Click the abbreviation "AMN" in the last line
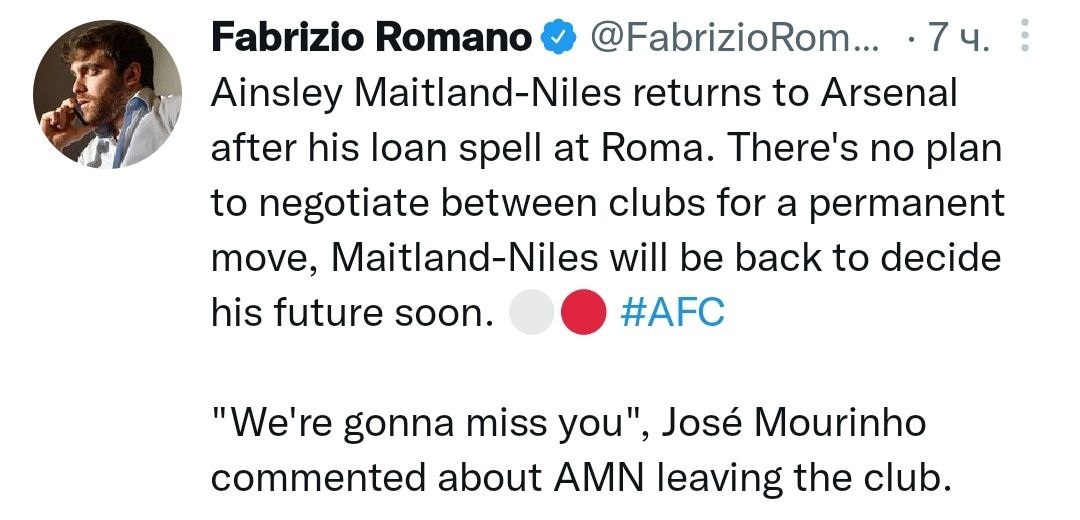The image size is (1080, 520). (x=594, y=478)
